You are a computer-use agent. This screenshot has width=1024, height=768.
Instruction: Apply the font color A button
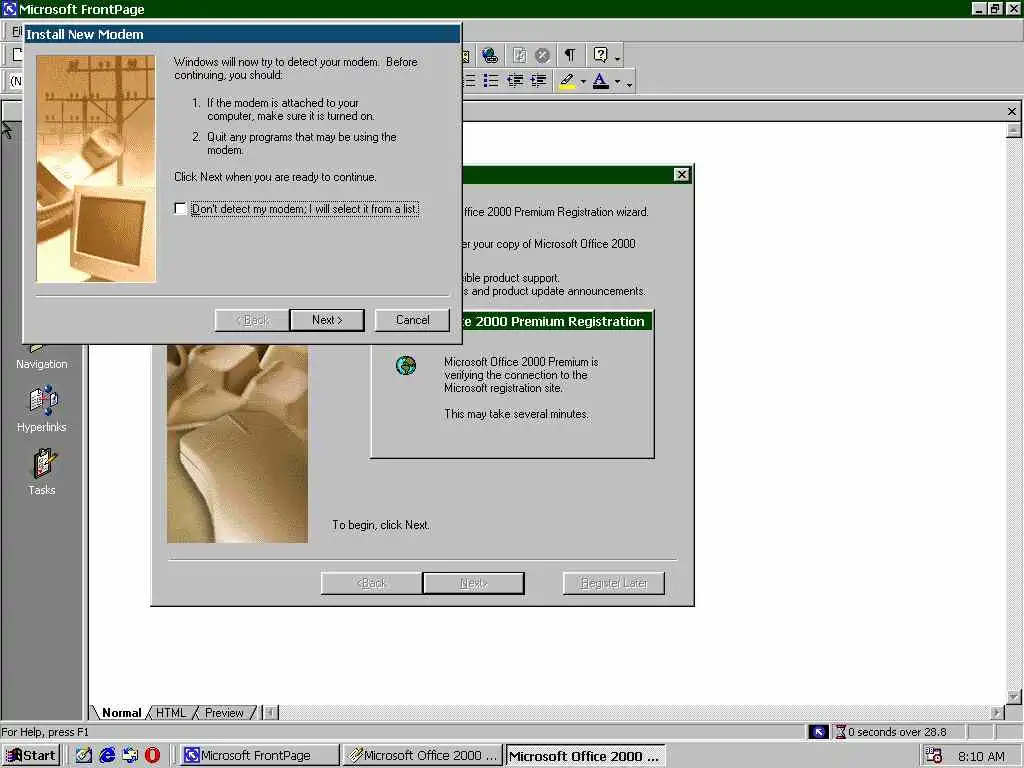tap(600, 81)
